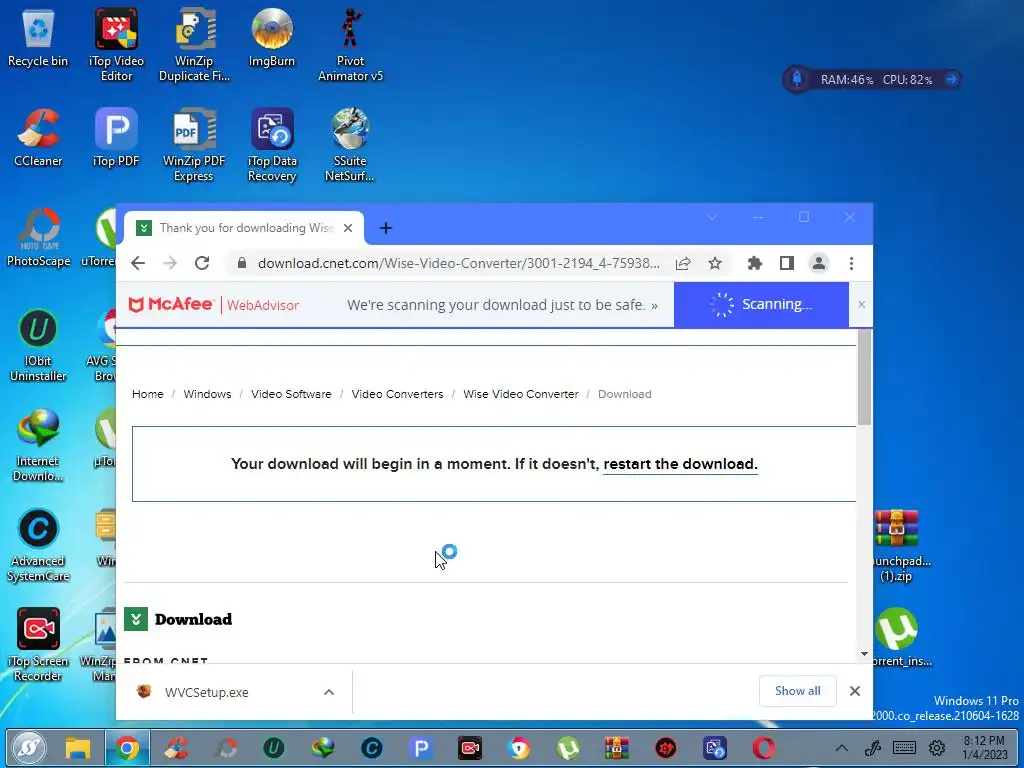This screenshot has width=1024, height=768.
Task: Go to Home breadcrumb
Action: coord(148,394)
